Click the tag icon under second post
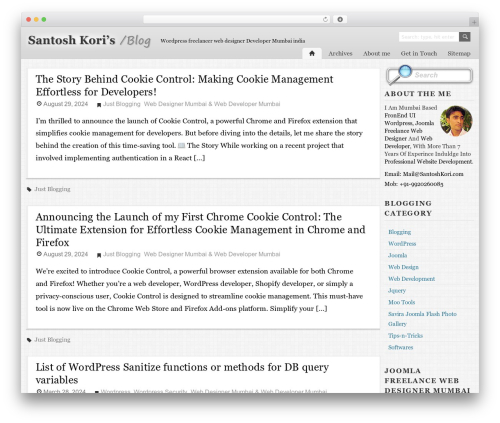This screenshot has height=423, width=500. [29, 340]
